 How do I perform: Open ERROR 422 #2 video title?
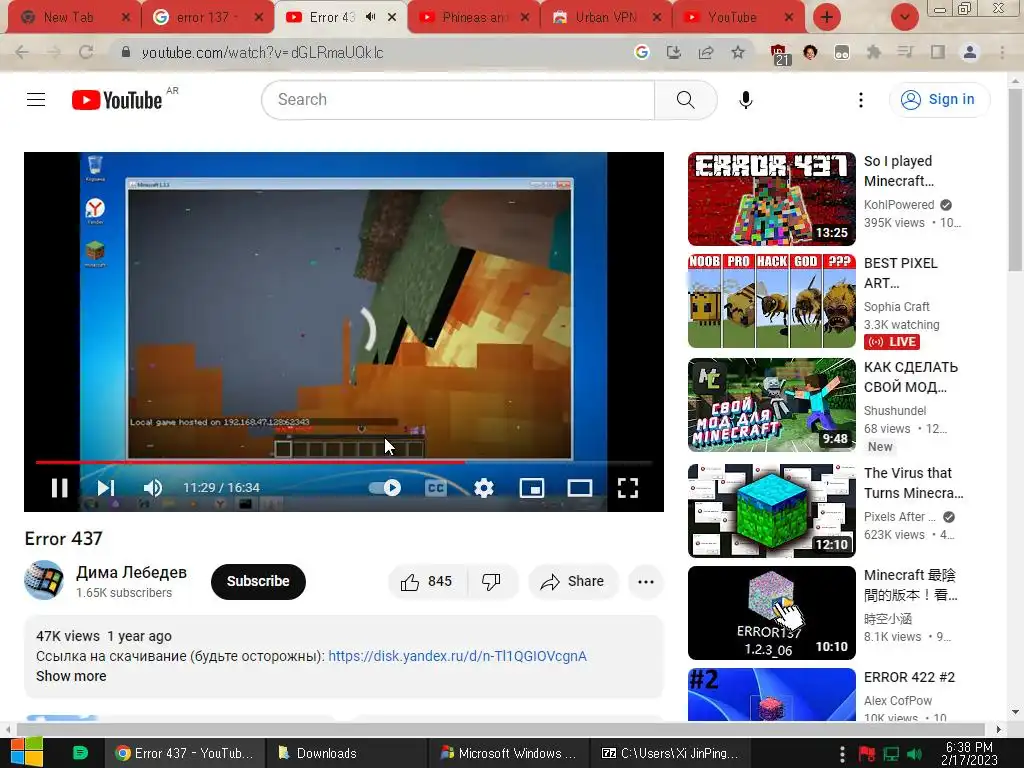tap(909, 677)
